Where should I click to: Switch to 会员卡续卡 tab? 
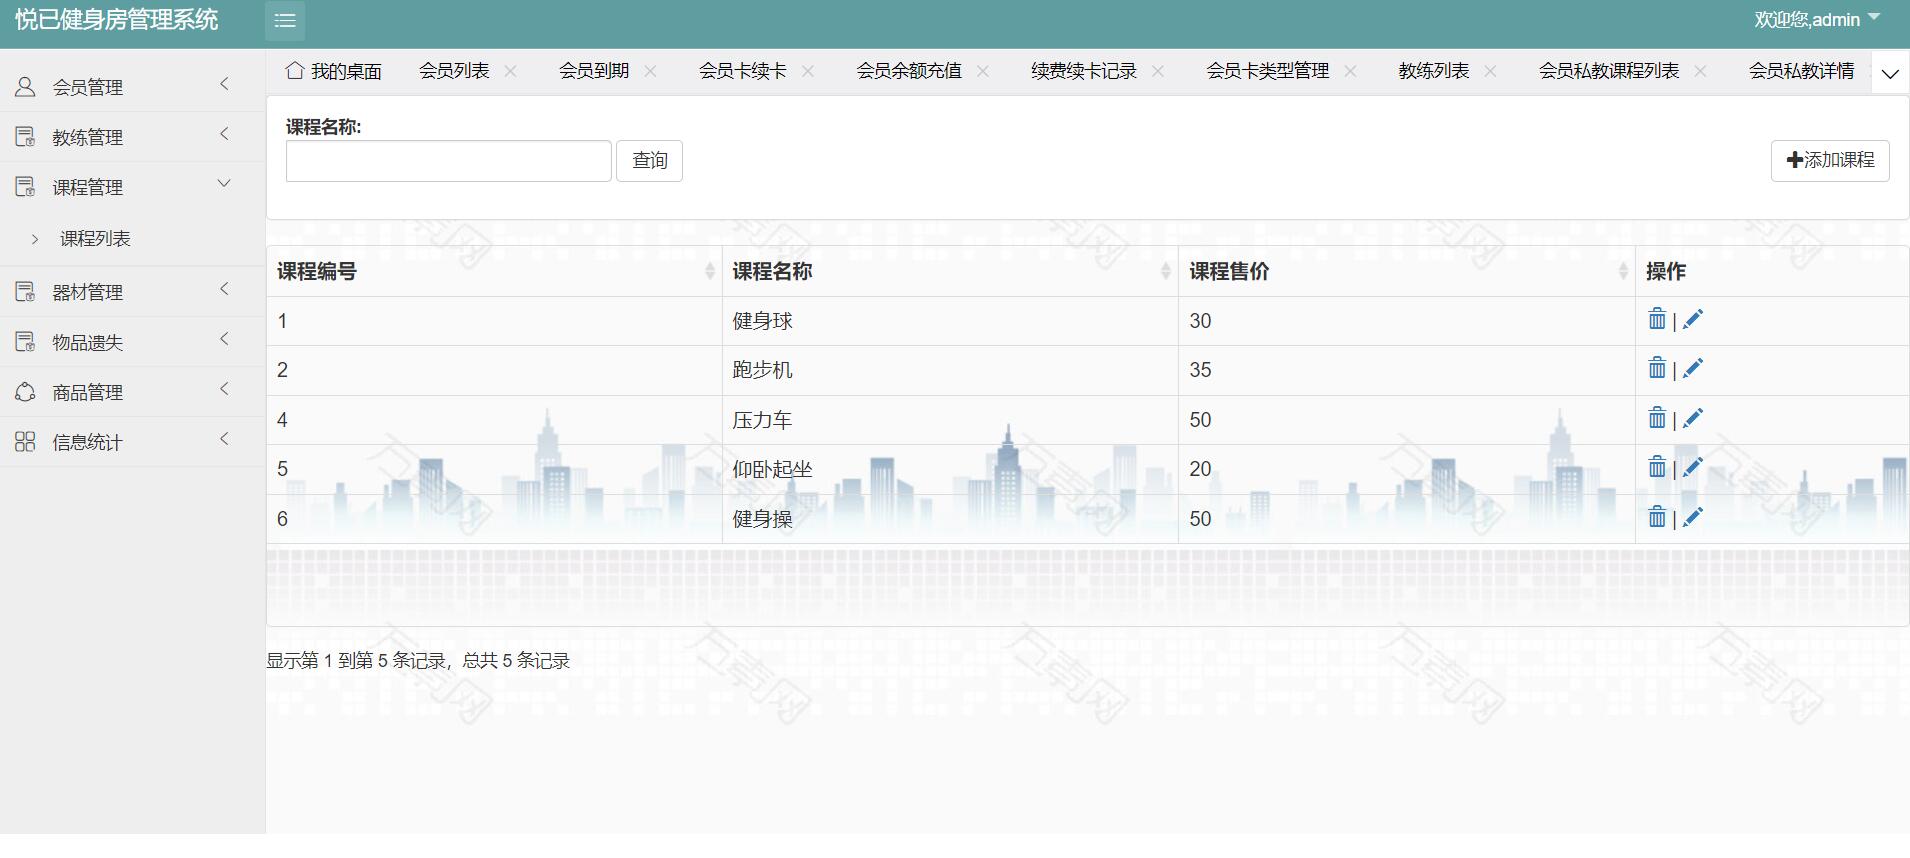[x=742, y=71]
